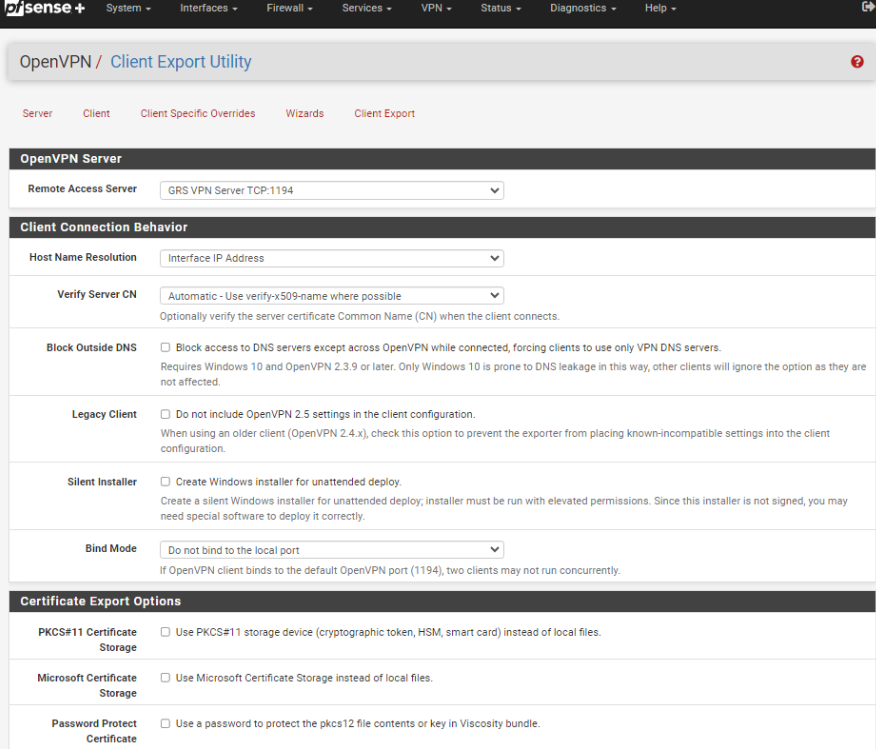Expand the Bind Mode dropdown
This screenshot has width=876, height=749.
pos(332,550)
